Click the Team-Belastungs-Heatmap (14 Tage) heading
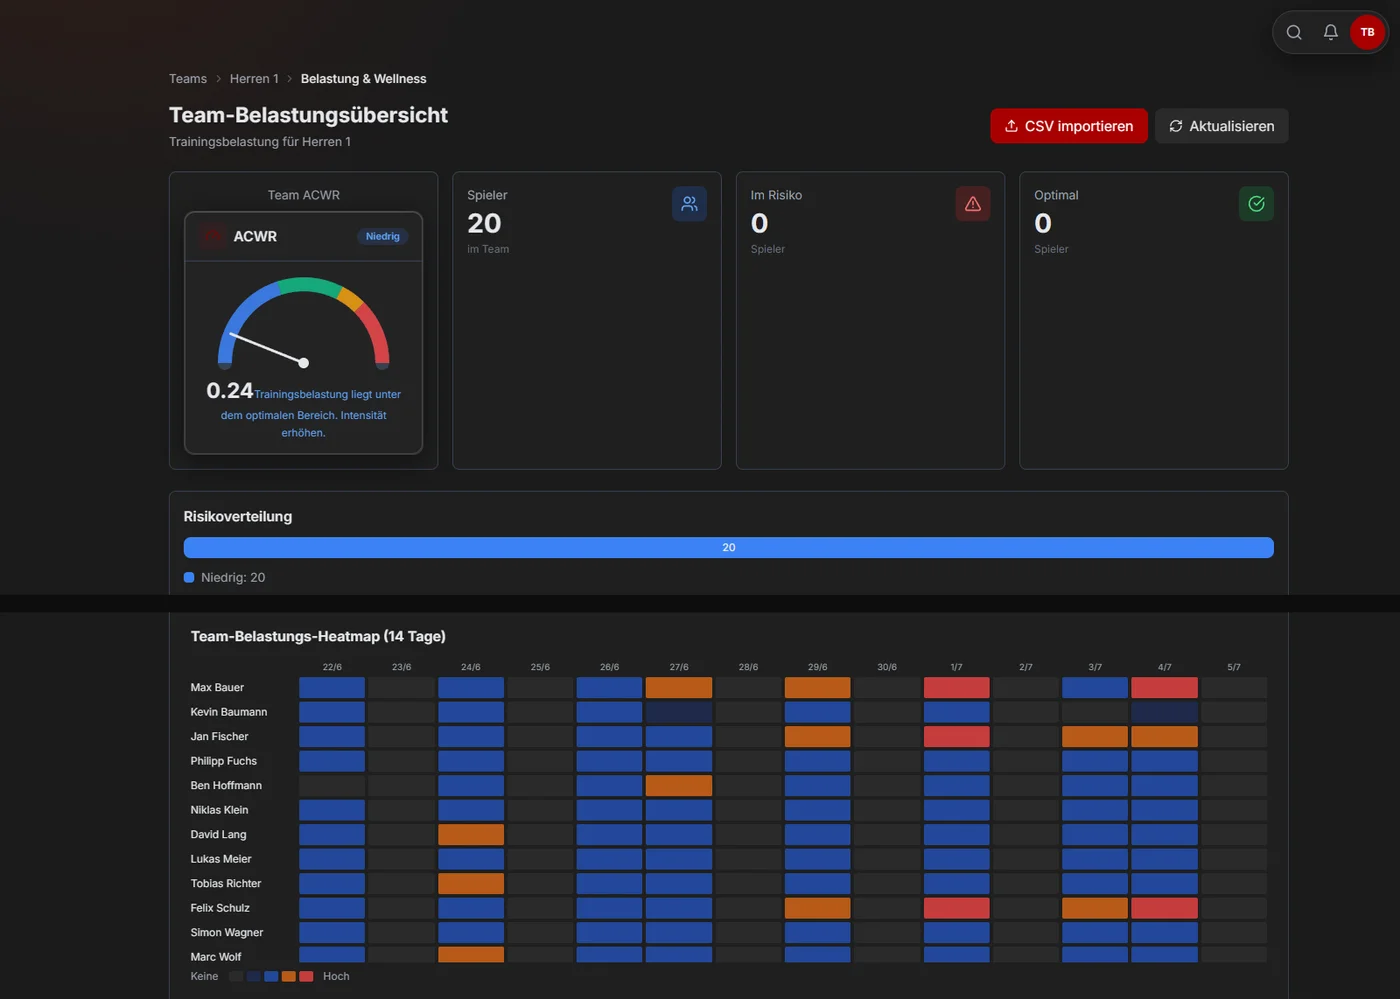Image resolution: width=1400 pixels, height=999 pixels. (x=318, y=636)
